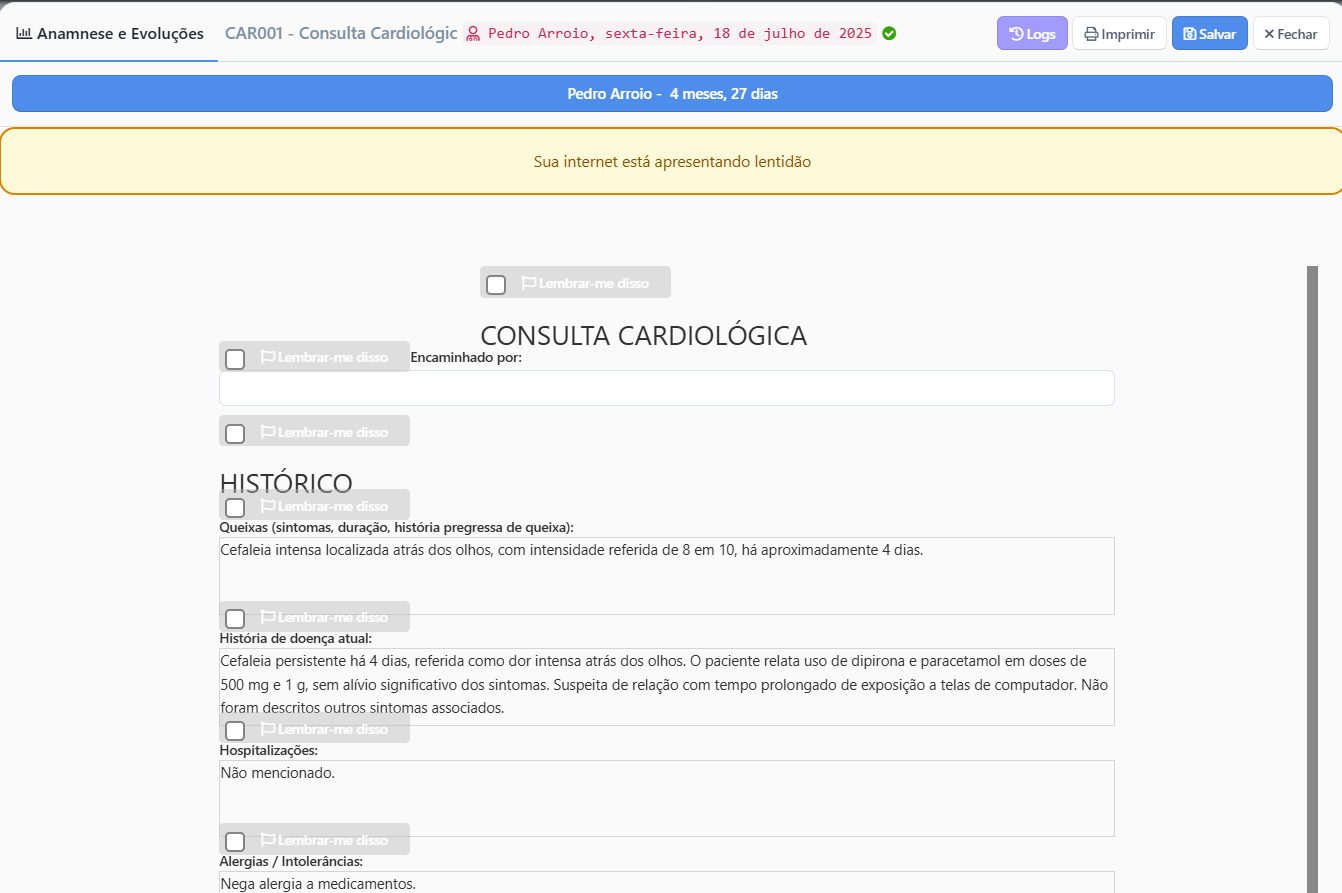
Task: Check Lembrar-me disso above Consulta Cardiológica title
Action: [496, 285]
